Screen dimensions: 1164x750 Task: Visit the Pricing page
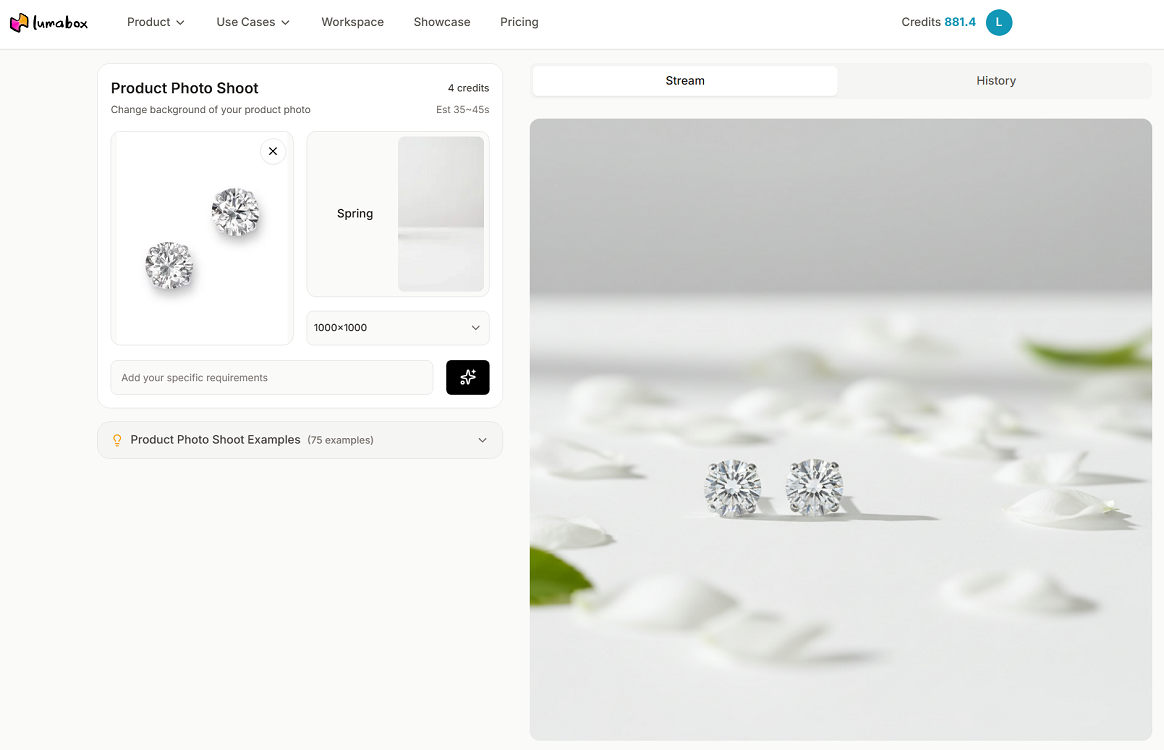tap(519, 22)
